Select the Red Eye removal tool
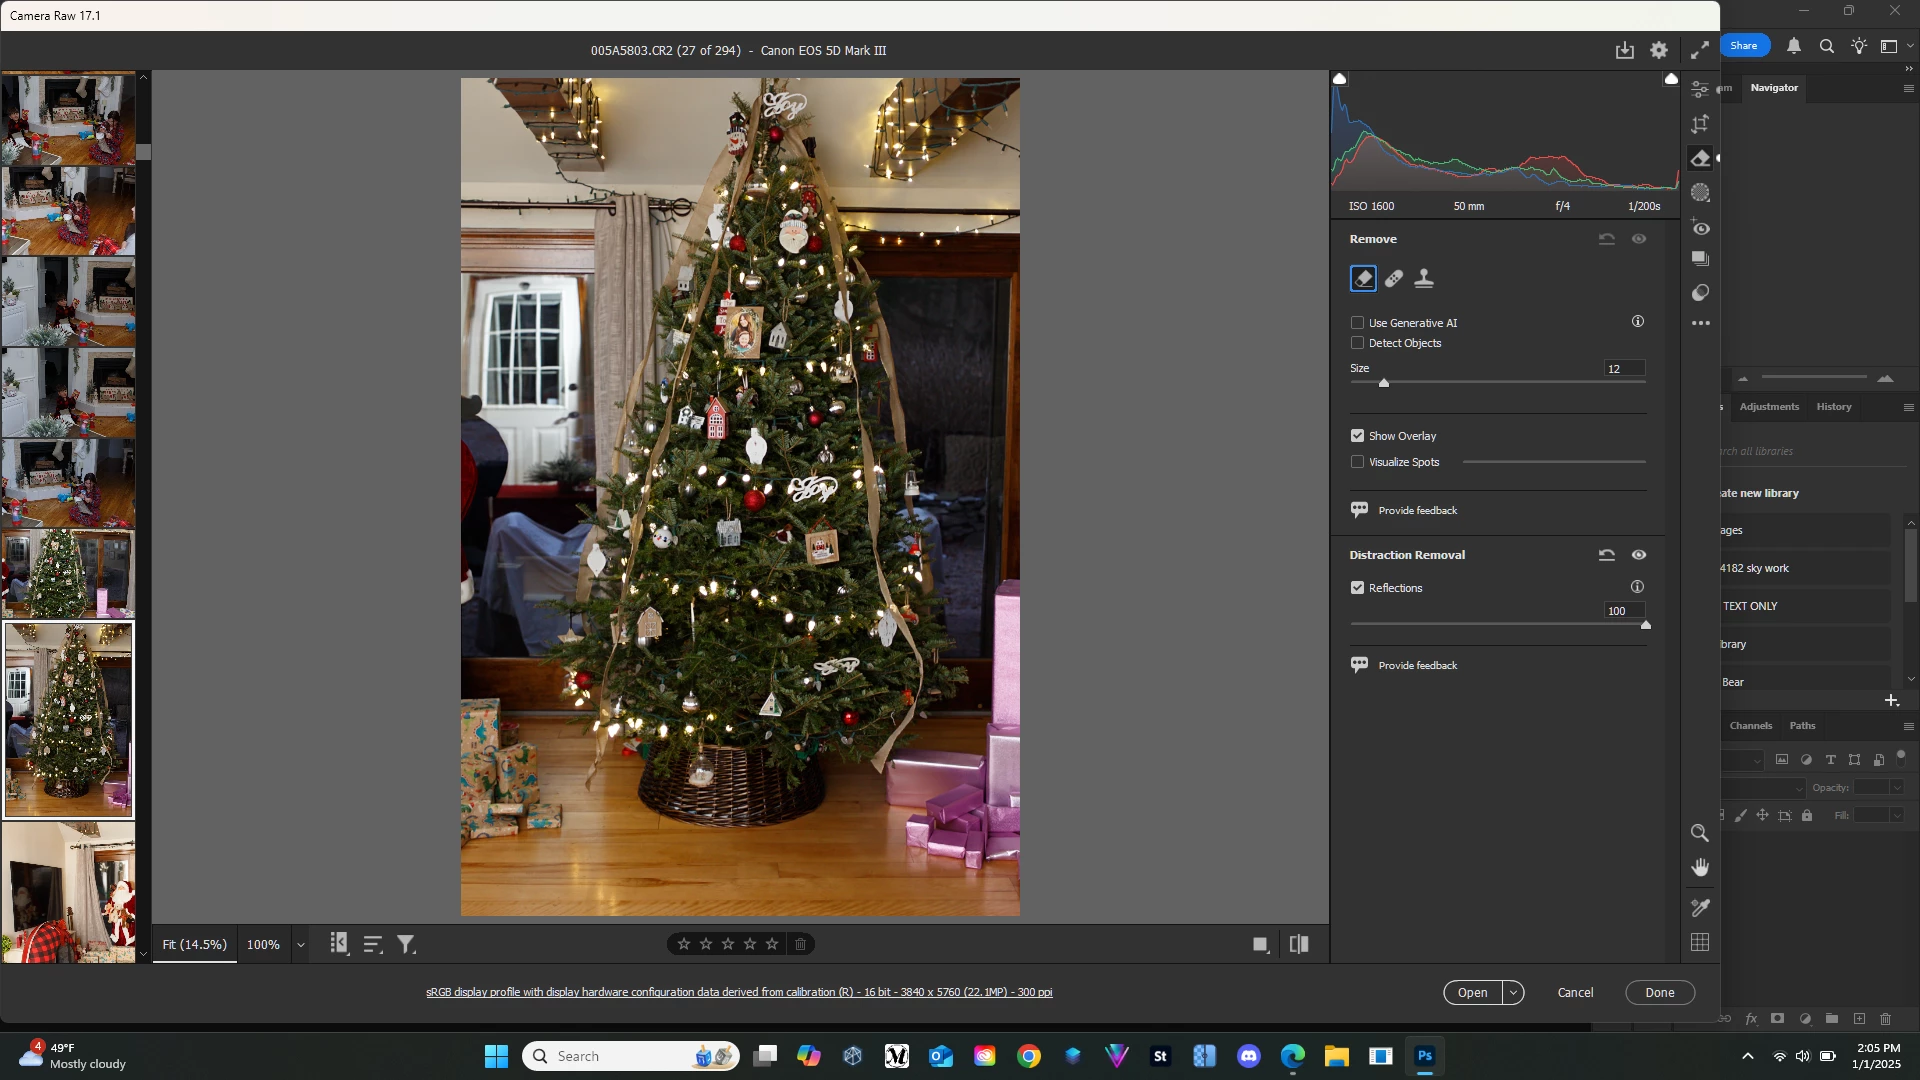Viewport: 1920px width, 1080px height. [1700, 228]
